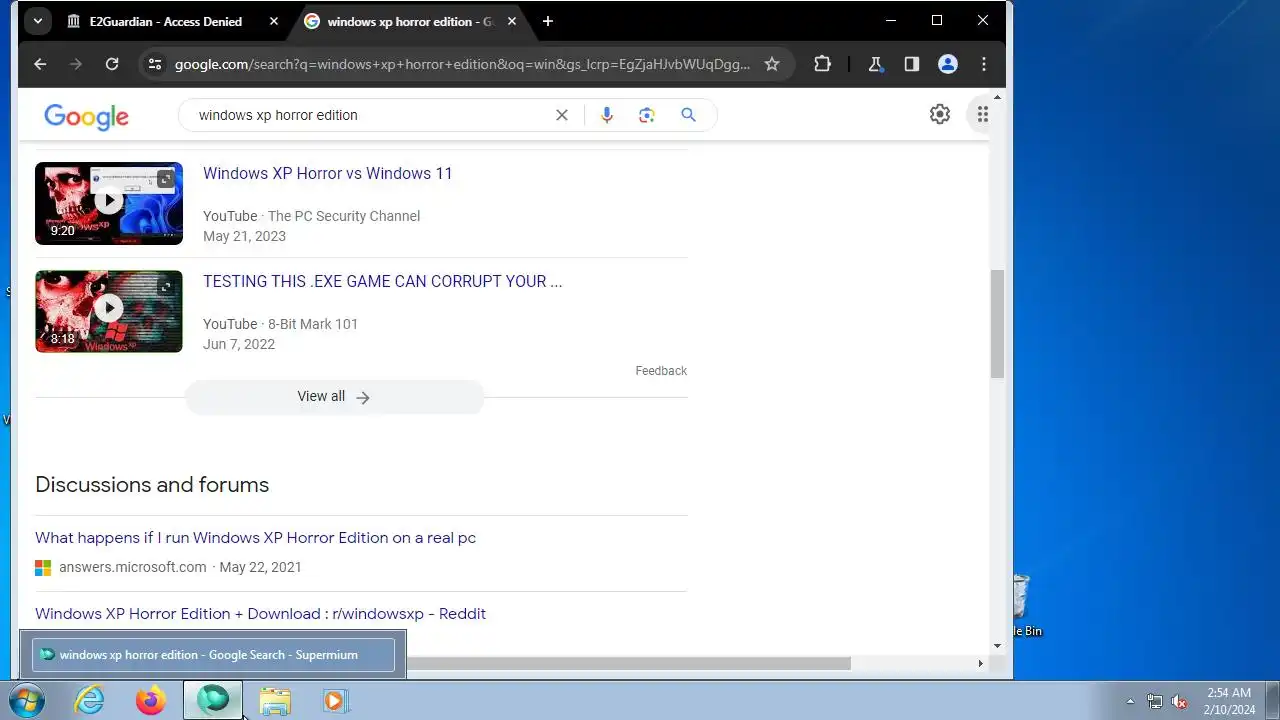Screen dimensions: 1280x720
Task: Click the 8-Bit Mark 101 source text
Action: pyautogui.click(x=312, y=324)
